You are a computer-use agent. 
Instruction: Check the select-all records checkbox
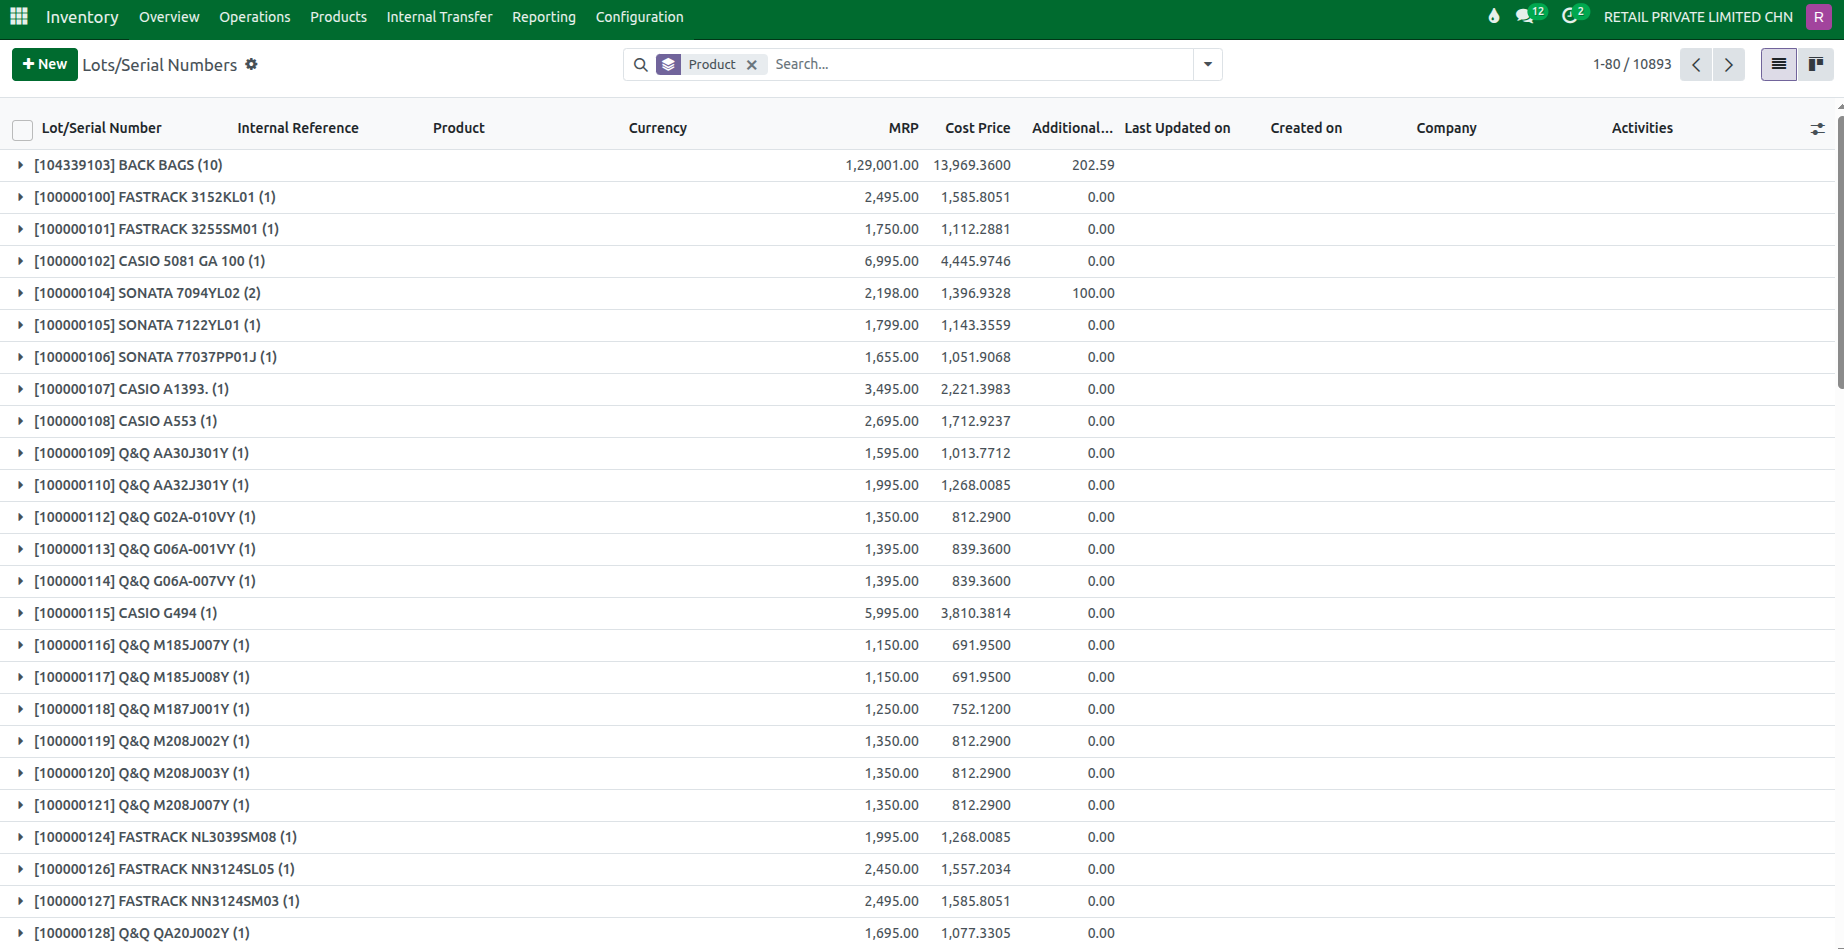pyautogui.click(x=22, y=130)
